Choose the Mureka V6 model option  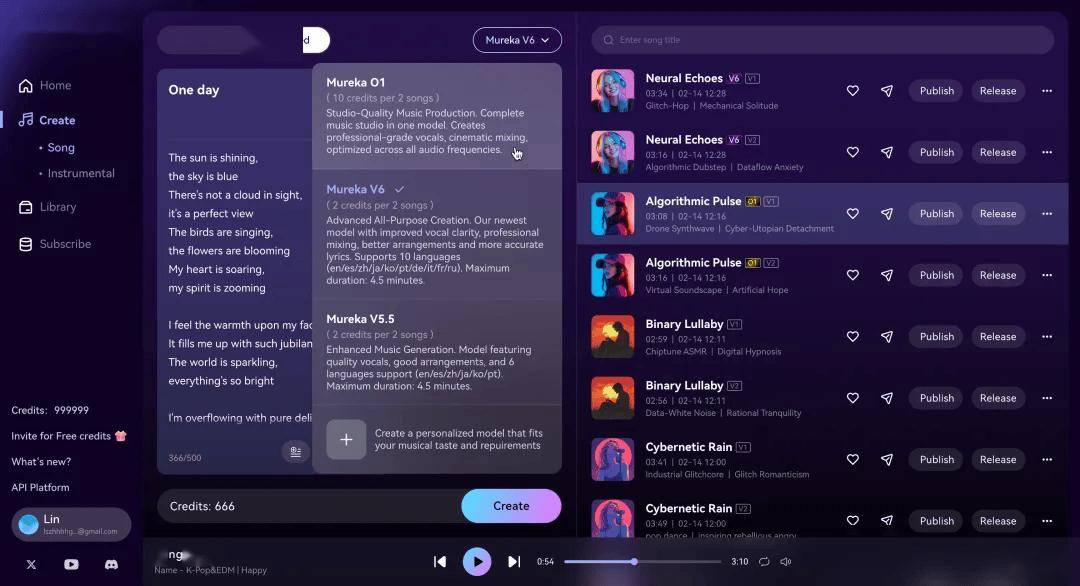[437, 234]
